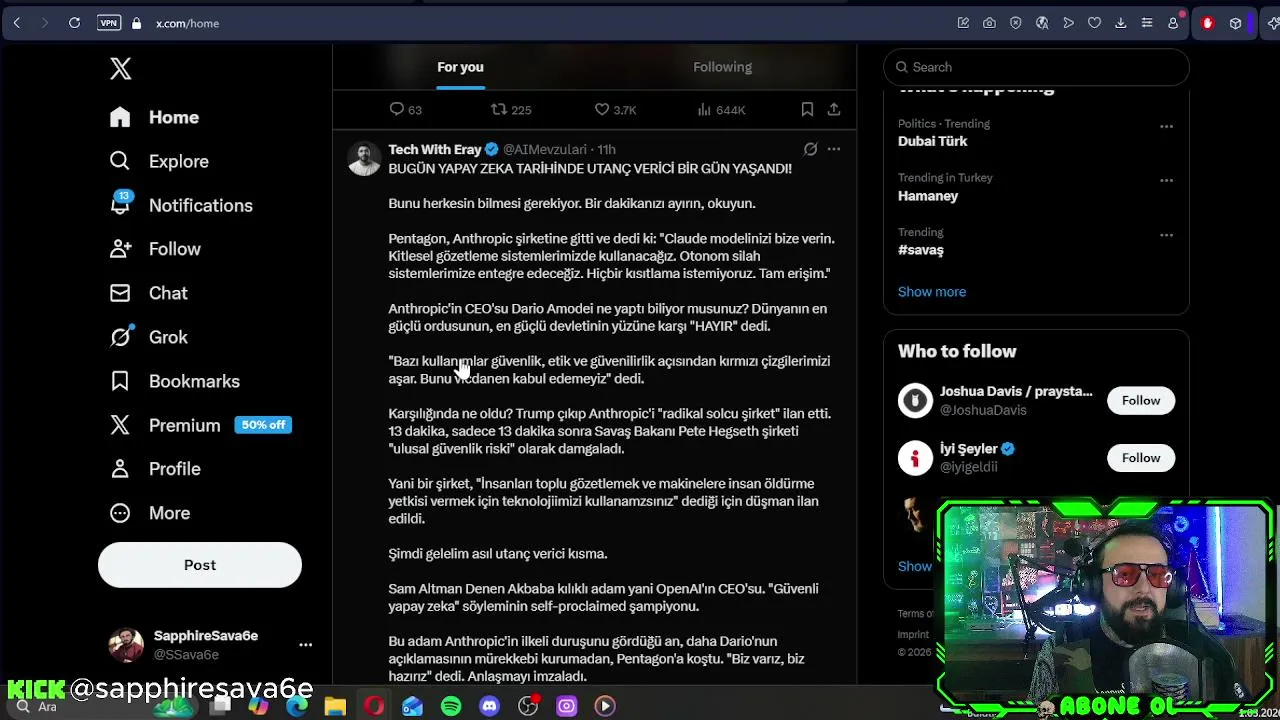
Task: Follow İyi Şeyler account
Action: (1141, 457)
